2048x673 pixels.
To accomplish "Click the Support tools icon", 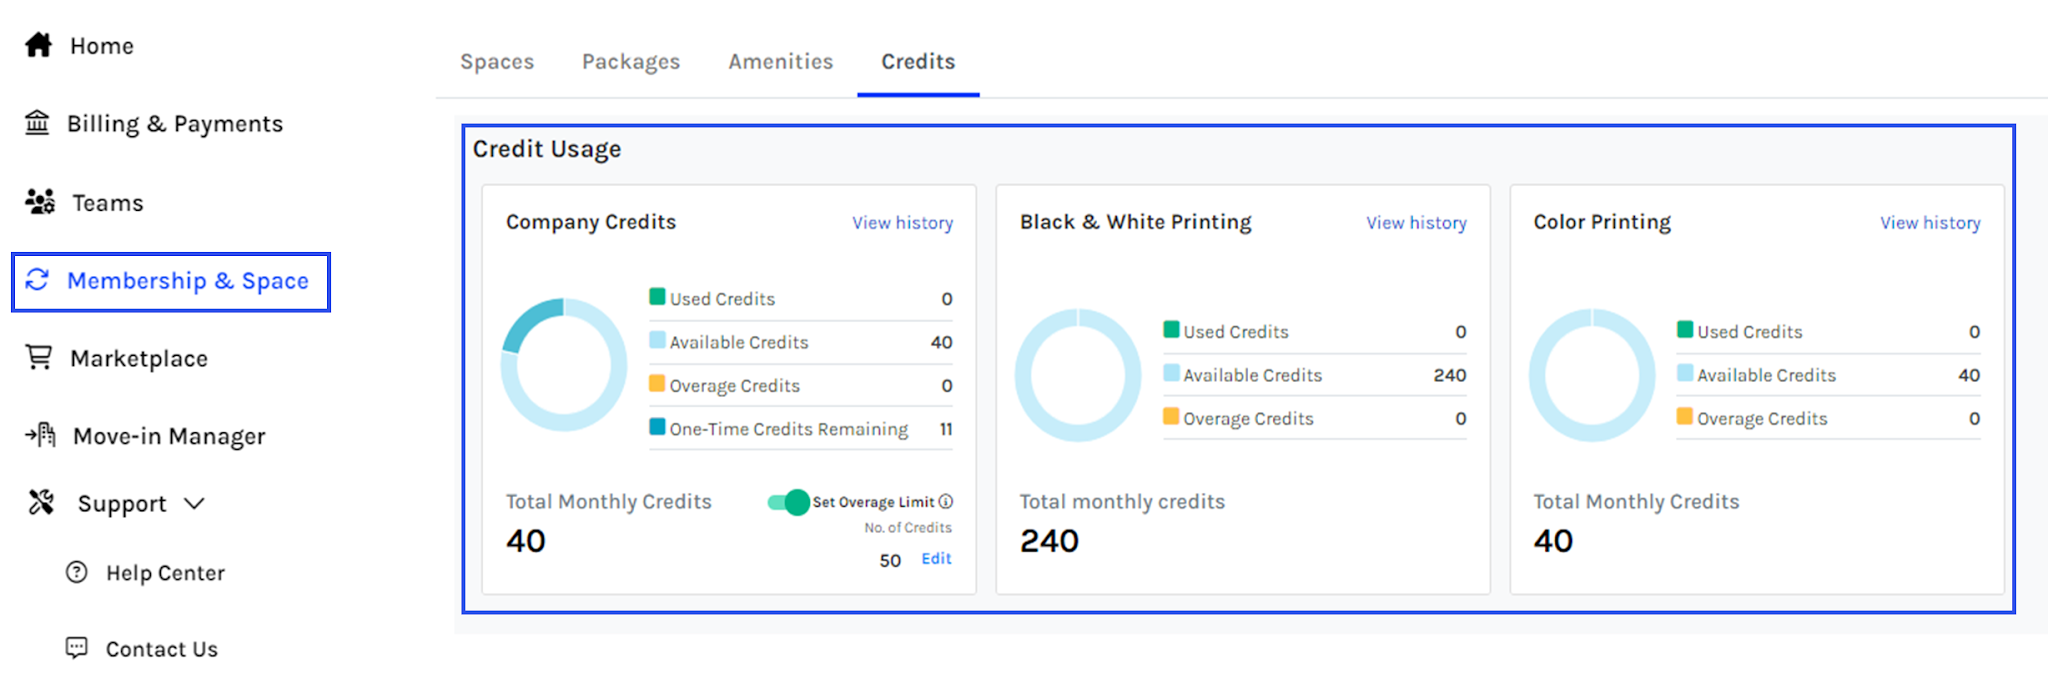I will click(41, 502).
